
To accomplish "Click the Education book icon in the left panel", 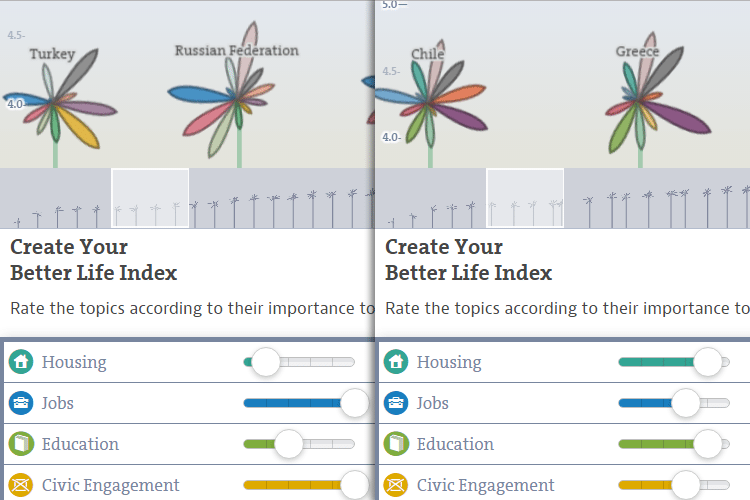I will point(21,444).
